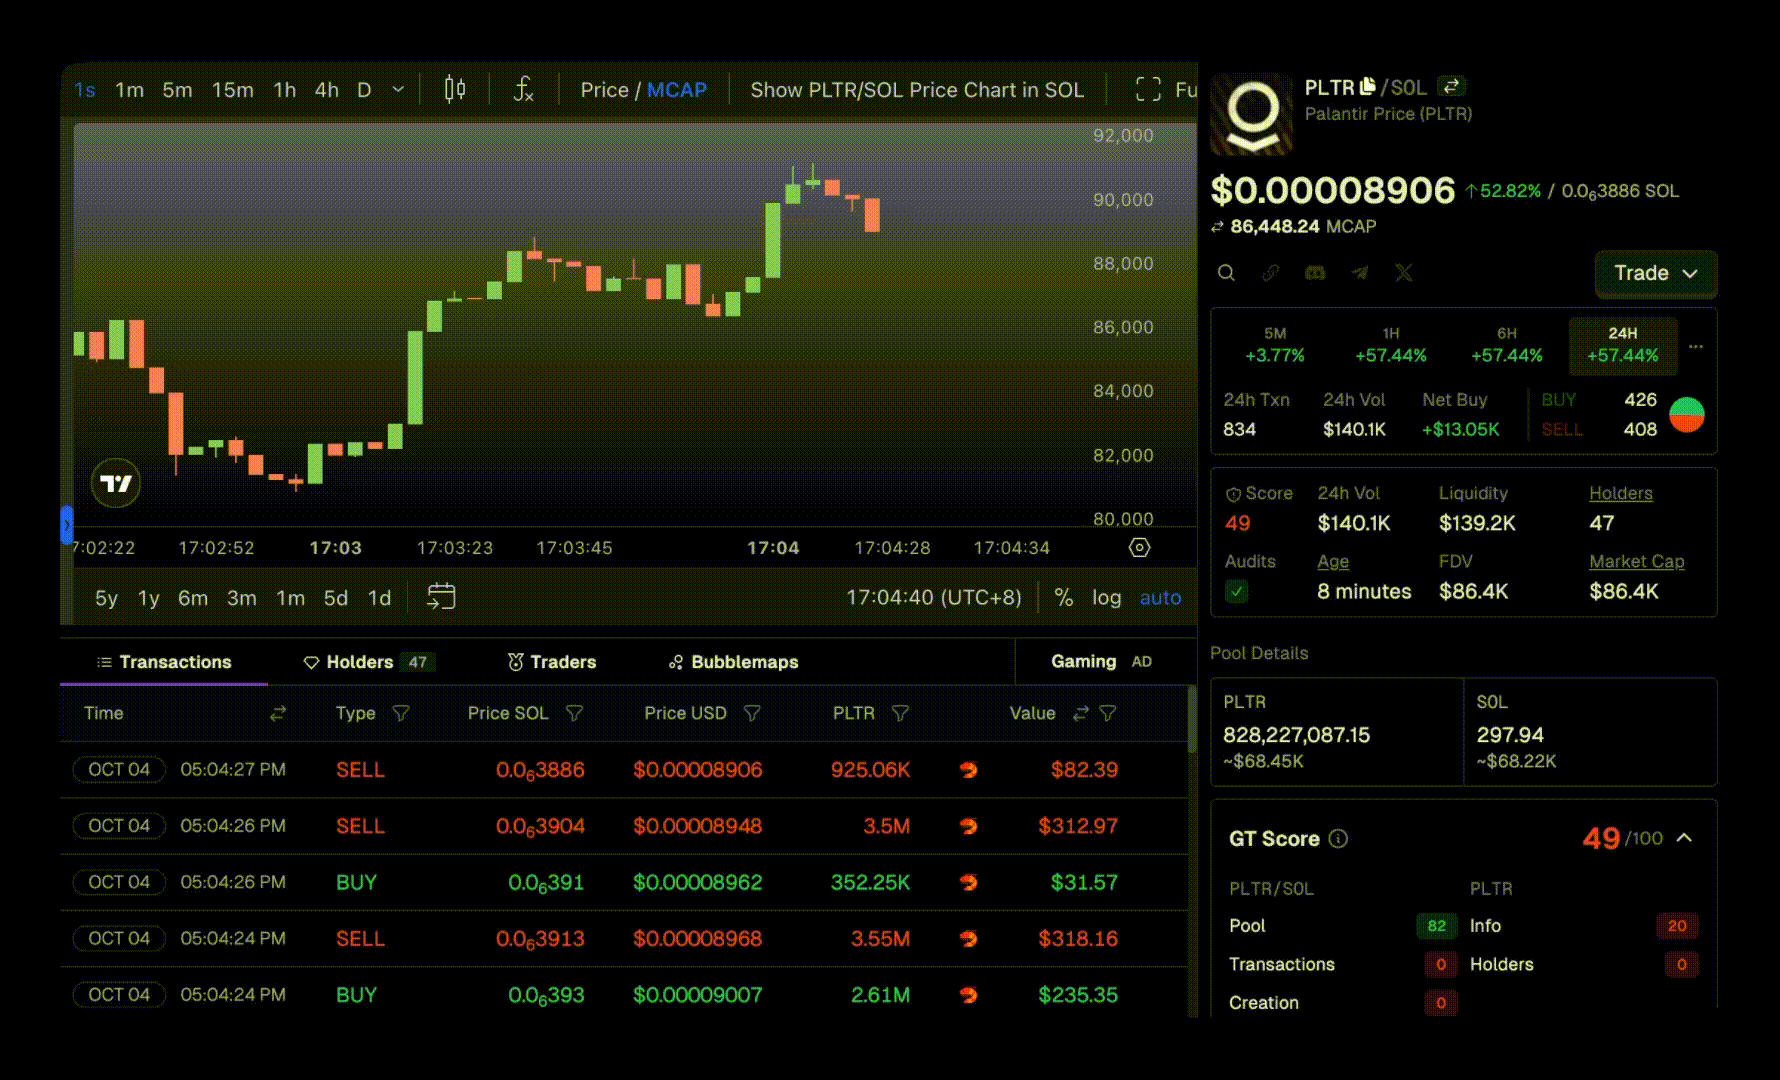1780x1080 pixels.
Task: Click the search icon in the token panel
Action: [x=1226, y=273]
